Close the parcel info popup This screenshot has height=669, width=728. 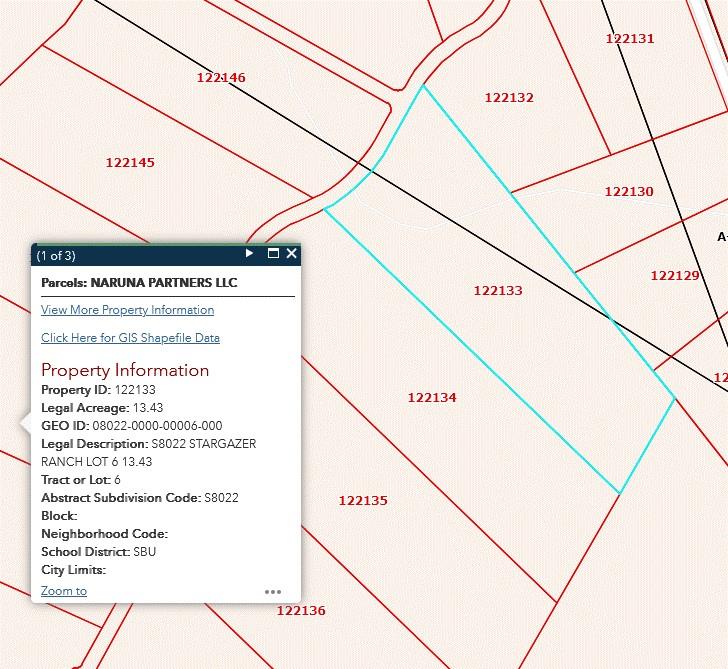(x=291, y=254)
